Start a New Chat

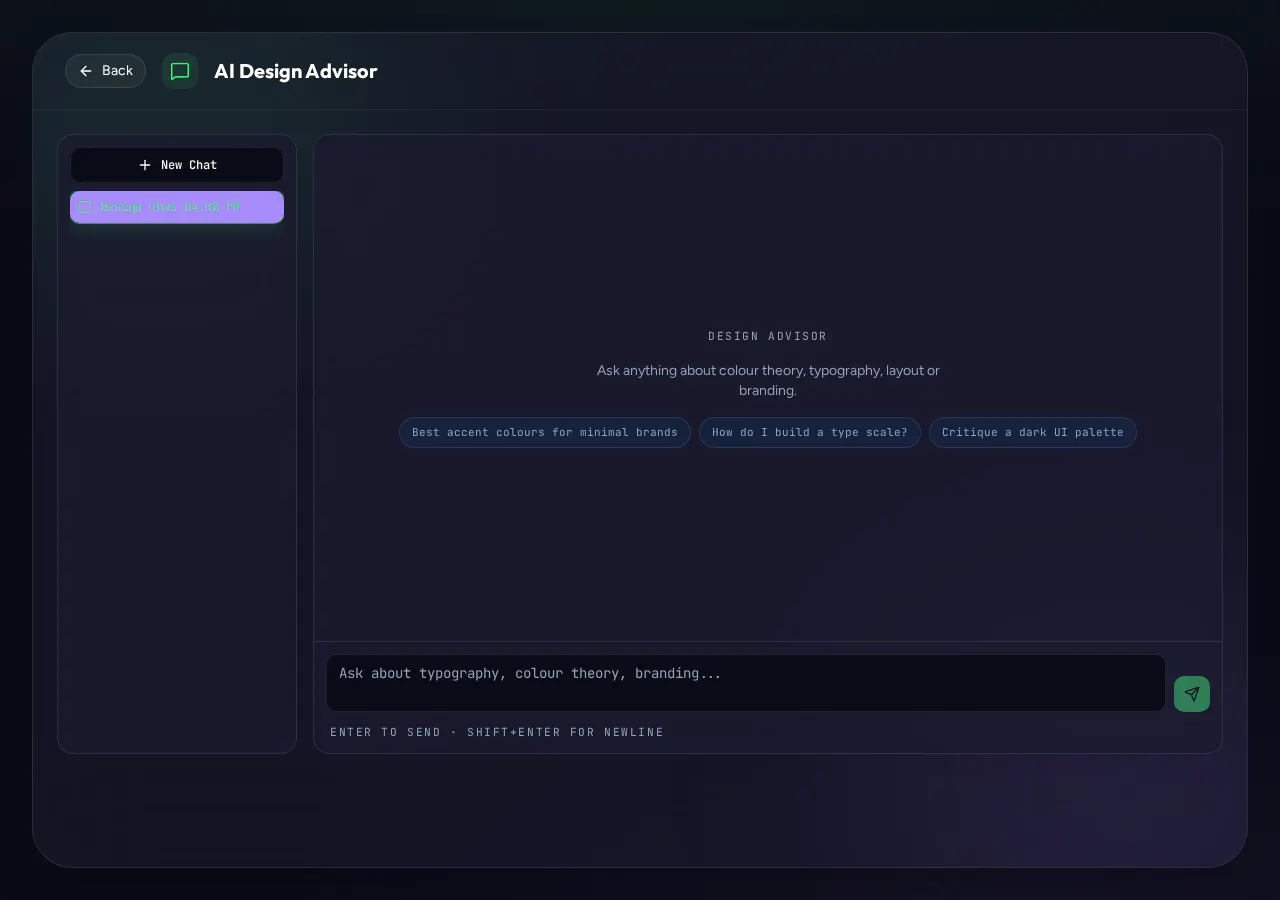click(177, 165)
